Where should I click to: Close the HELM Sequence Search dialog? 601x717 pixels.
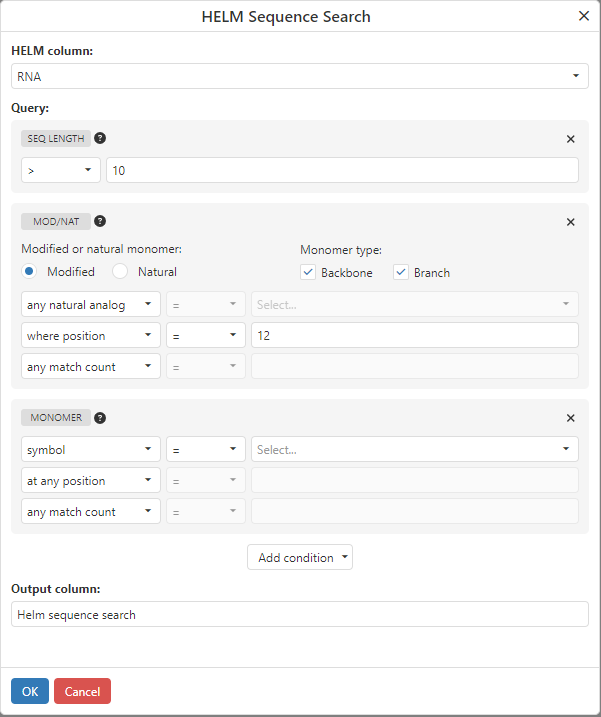pyautogui.click(x=584, y=16)
